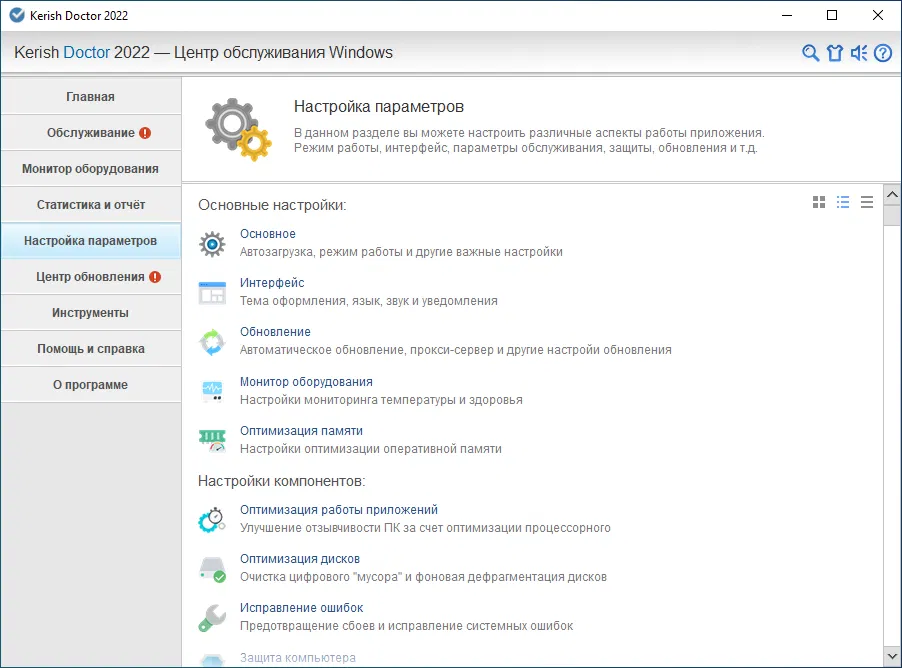The width and height of the screenshot is (902, 668).
Task: Click the large gears header icon
Action: tap(238, 129)
